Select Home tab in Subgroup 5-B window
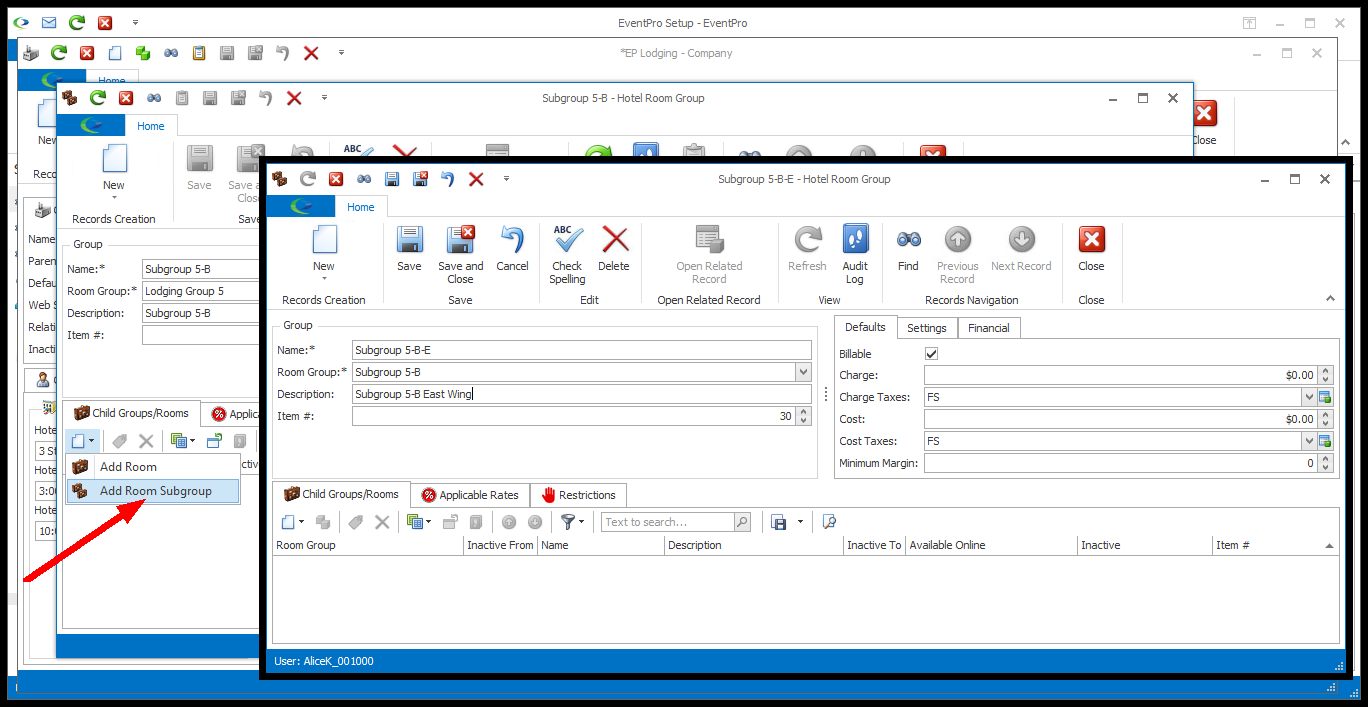The image size is (1368, 707). pyautogui.click(x=151, y=126)
